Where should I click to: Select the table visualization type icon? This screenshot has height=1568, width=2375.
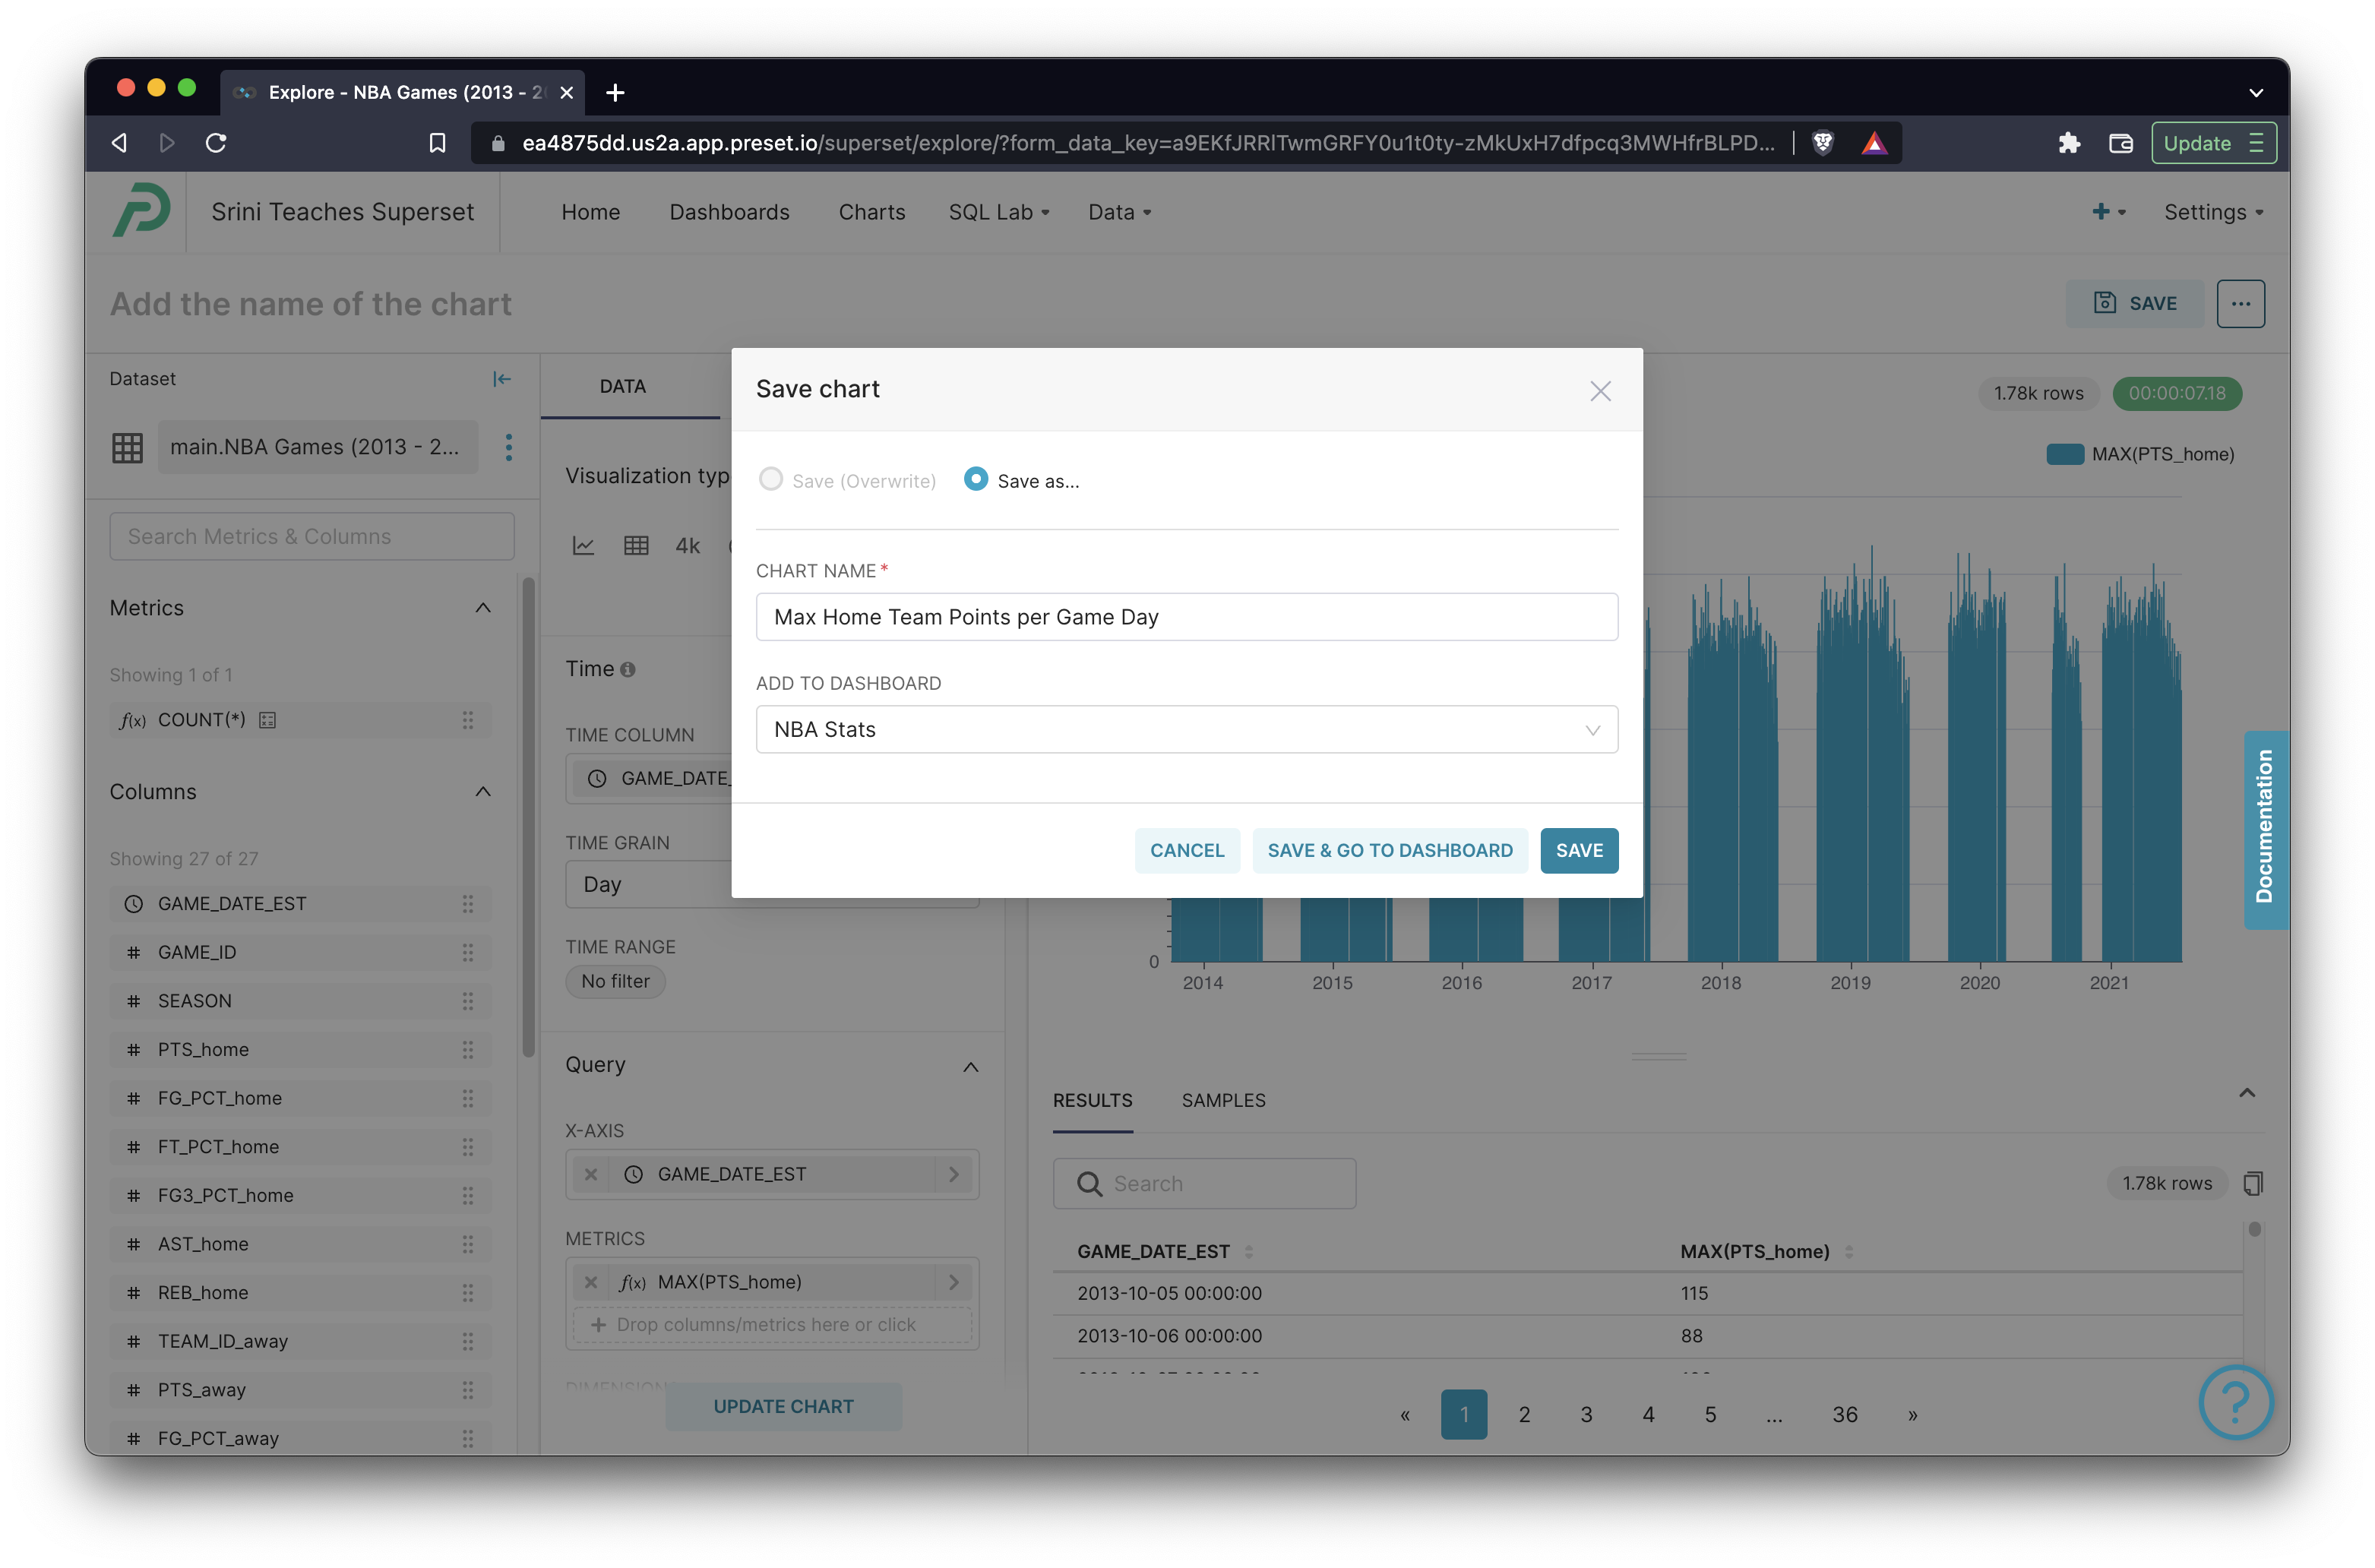(x=636, y=546)
